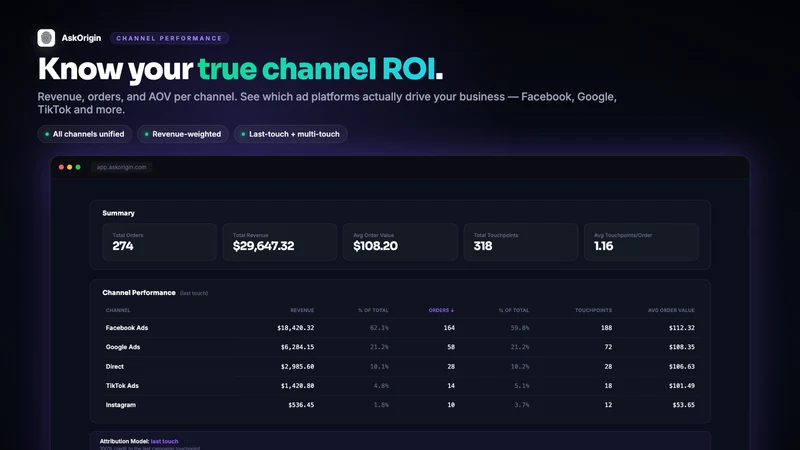Click the red window close dot
The width and height of the screenshot is (800, 450).
pyautogui.click(x=61, y=167)
